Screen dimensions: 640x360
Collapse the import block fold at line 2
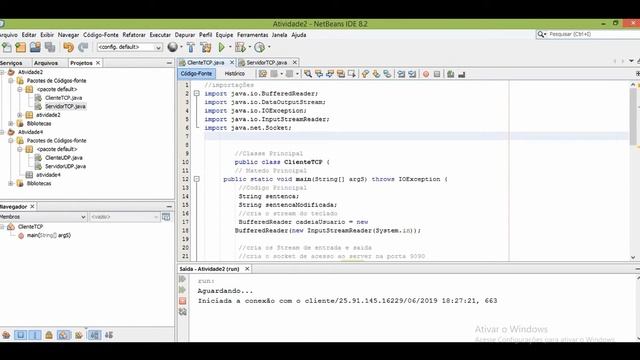[196, 93]
